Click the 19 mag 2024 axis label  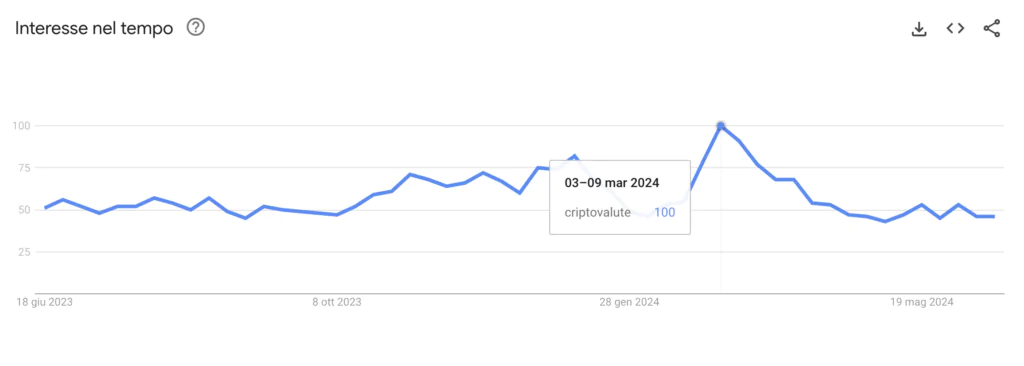click(x=922, y=302)
